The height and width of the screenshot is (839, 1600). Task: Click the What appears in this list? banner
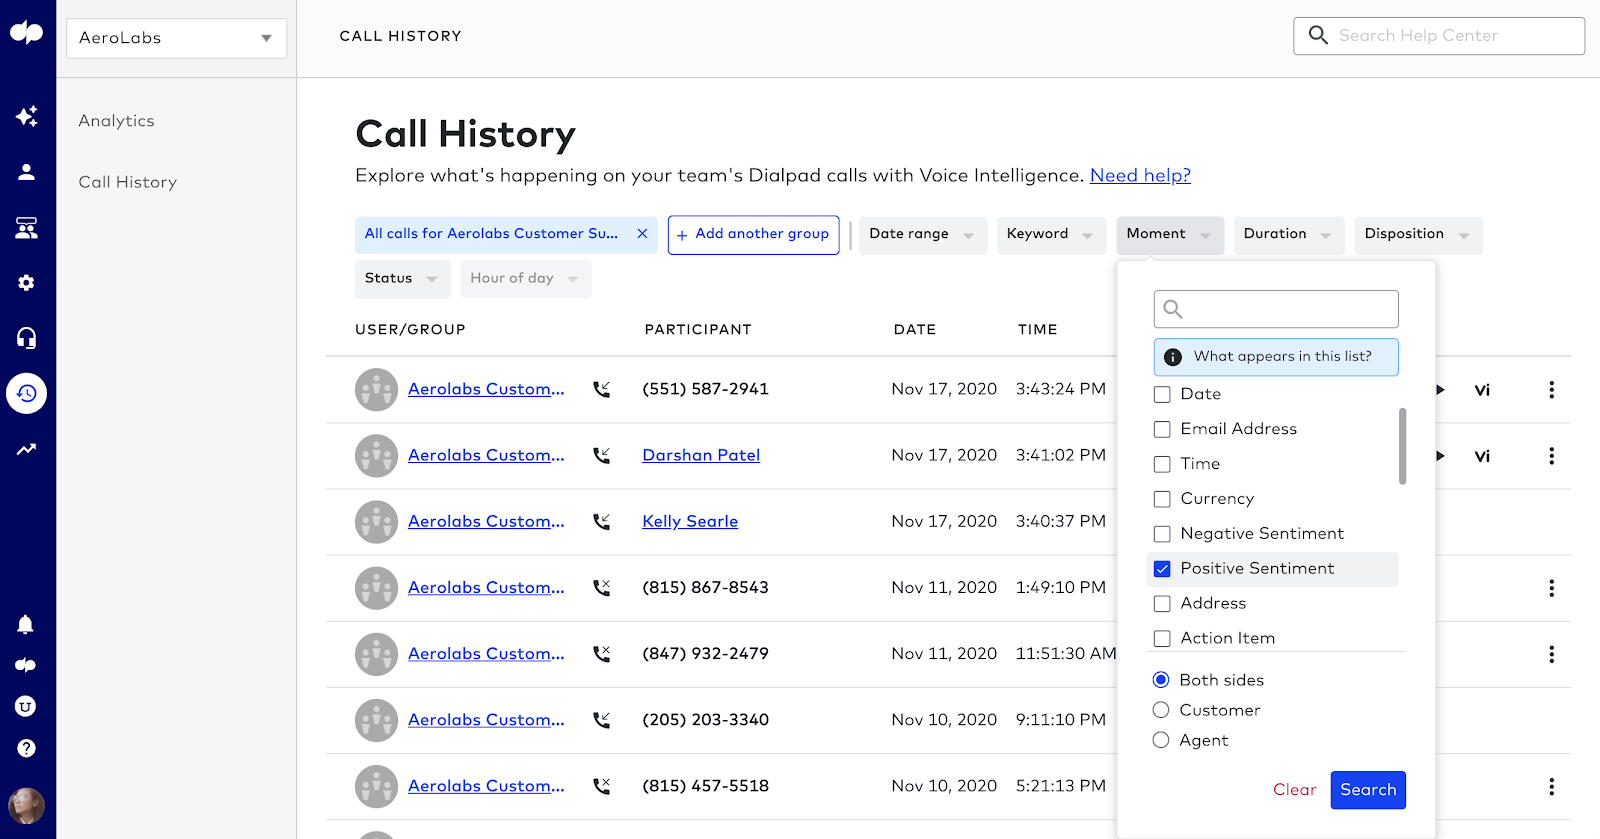[1276, 357]
